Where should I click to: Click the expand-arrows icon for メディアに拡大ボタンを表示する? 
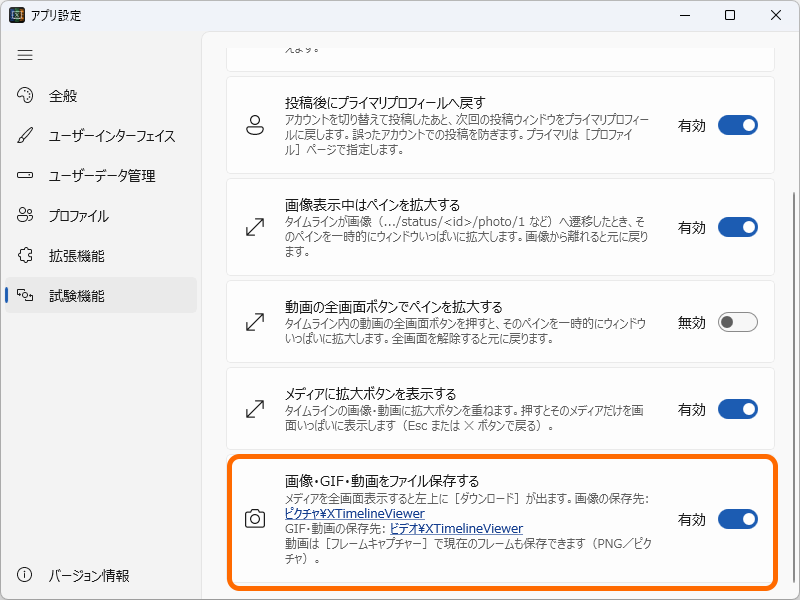255,409
